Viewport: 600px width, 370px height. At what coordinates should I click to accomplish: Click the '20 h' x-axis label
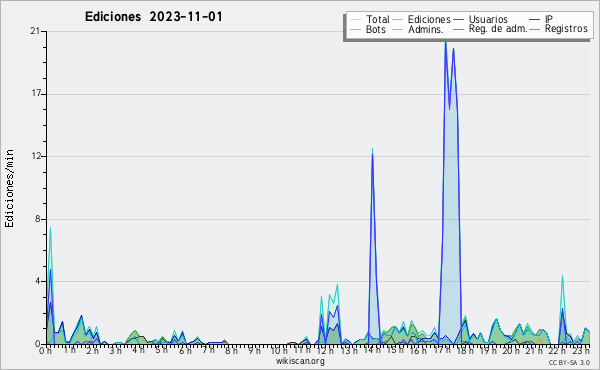(x=511, y=350)
